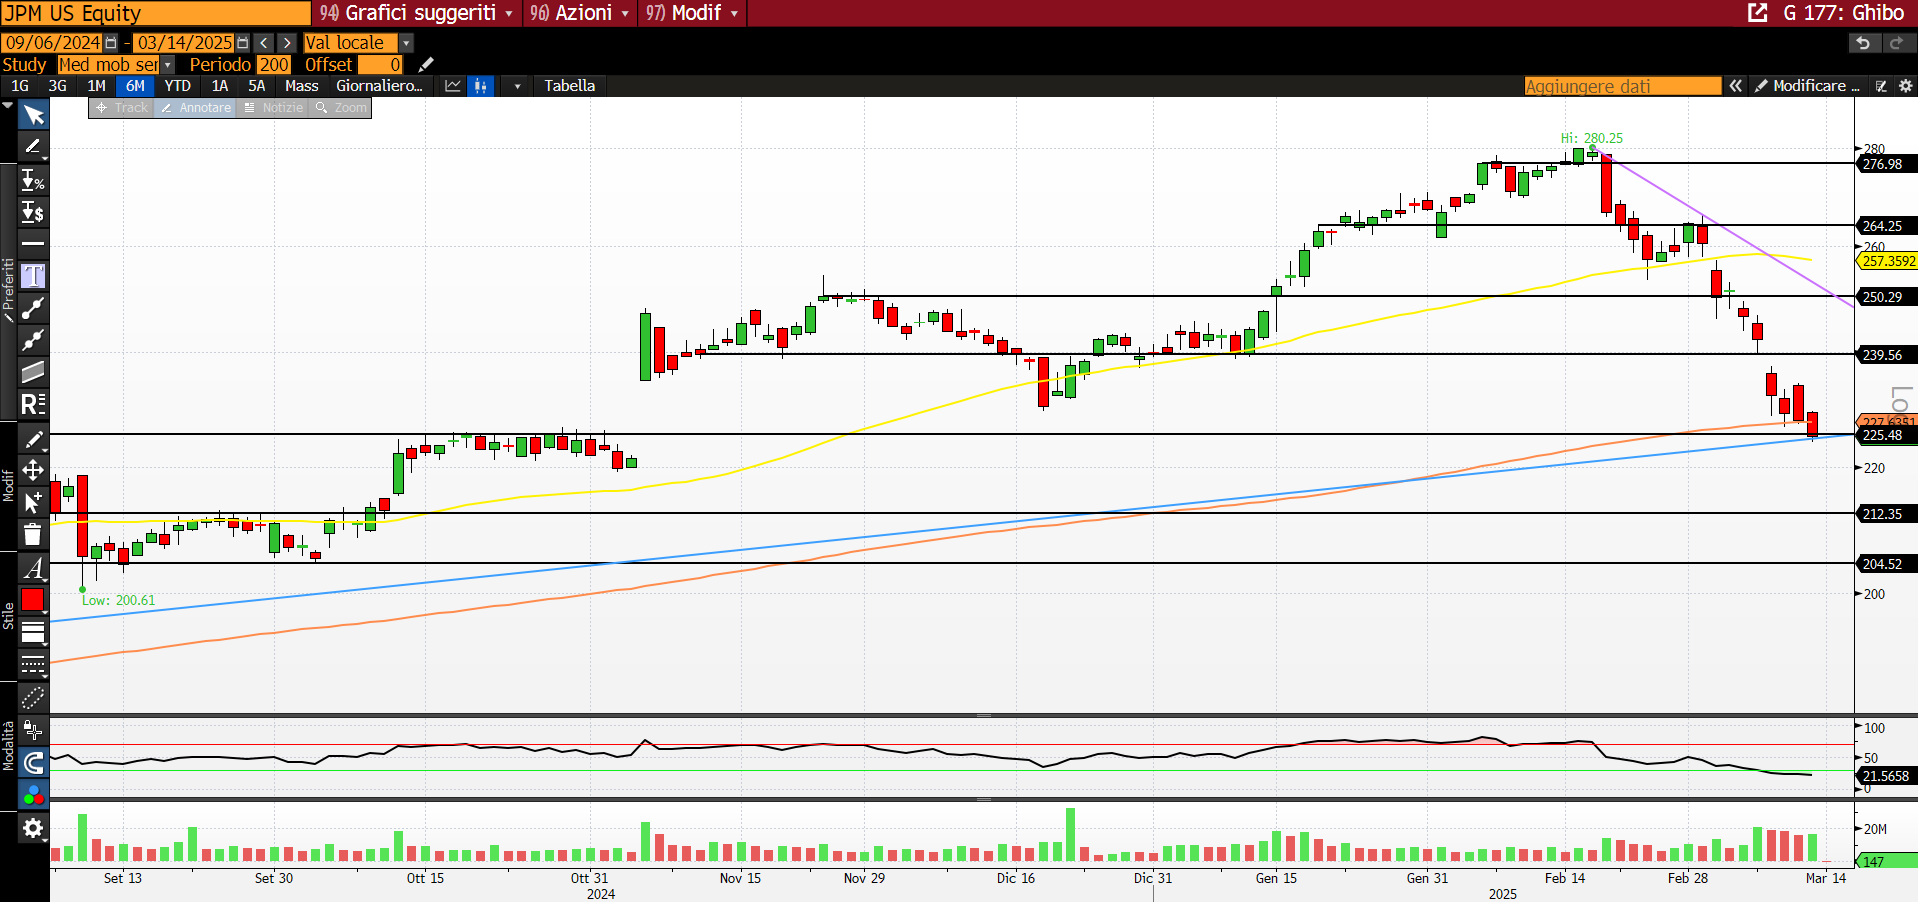Open the Modif menu in header
1918x902 pixels.
click(x=692, y=13)
